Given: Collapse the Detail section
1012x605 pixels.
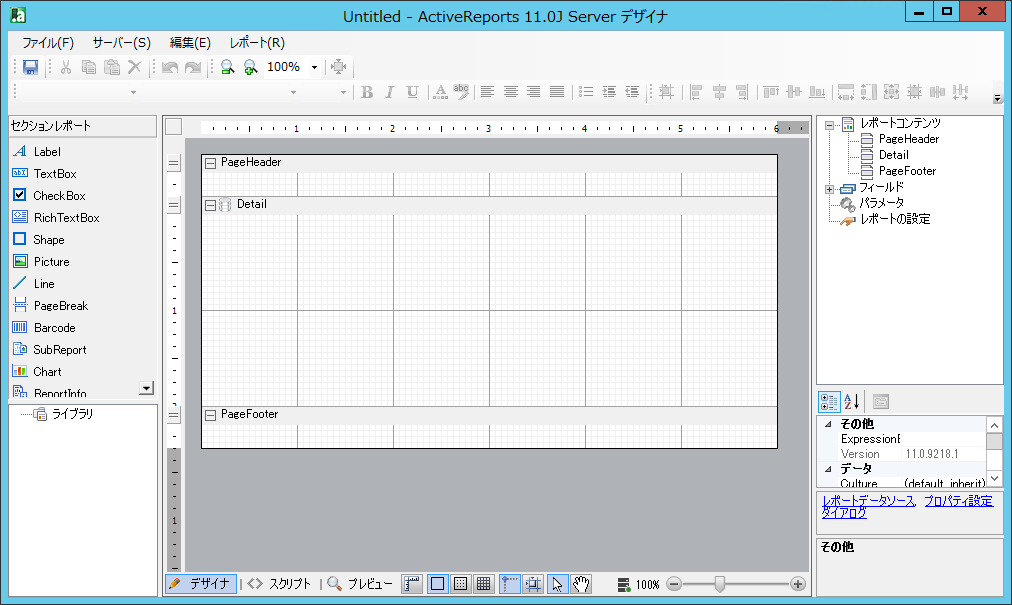Looking at the screenshot, I should pos(210,205).
